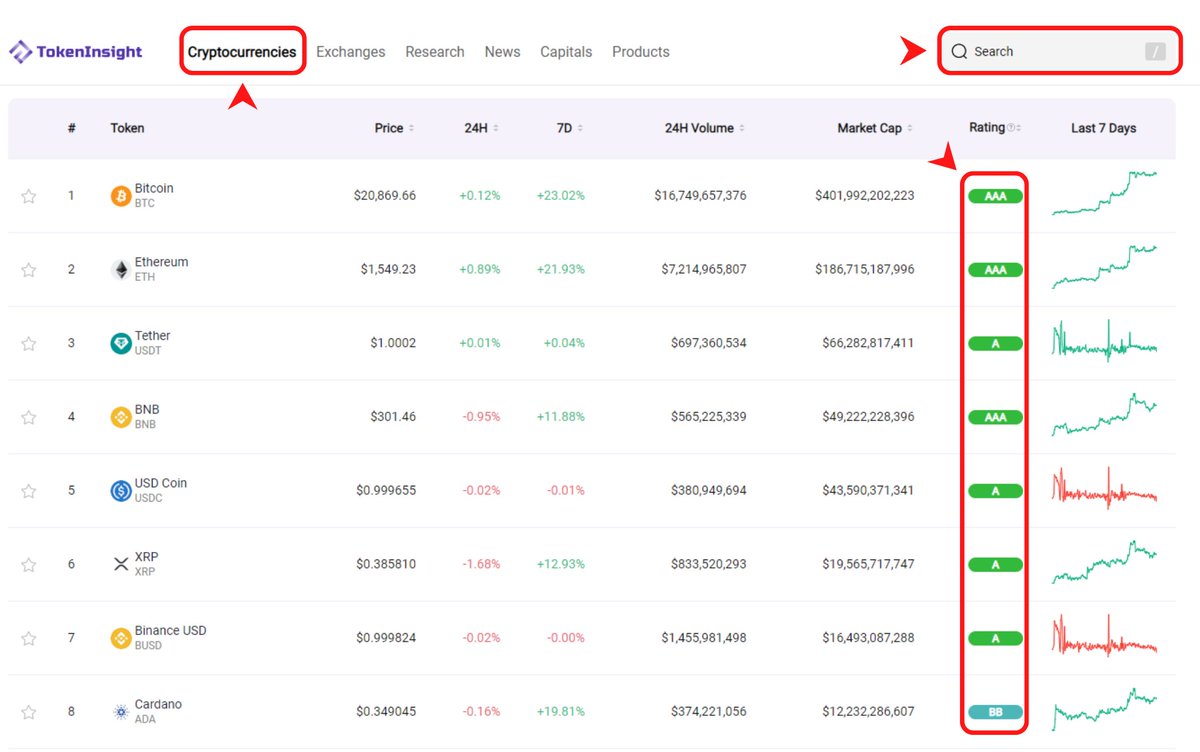The image size is (1200, 752).
Task: Open the XRP token link
Action: tap(146, 557)
